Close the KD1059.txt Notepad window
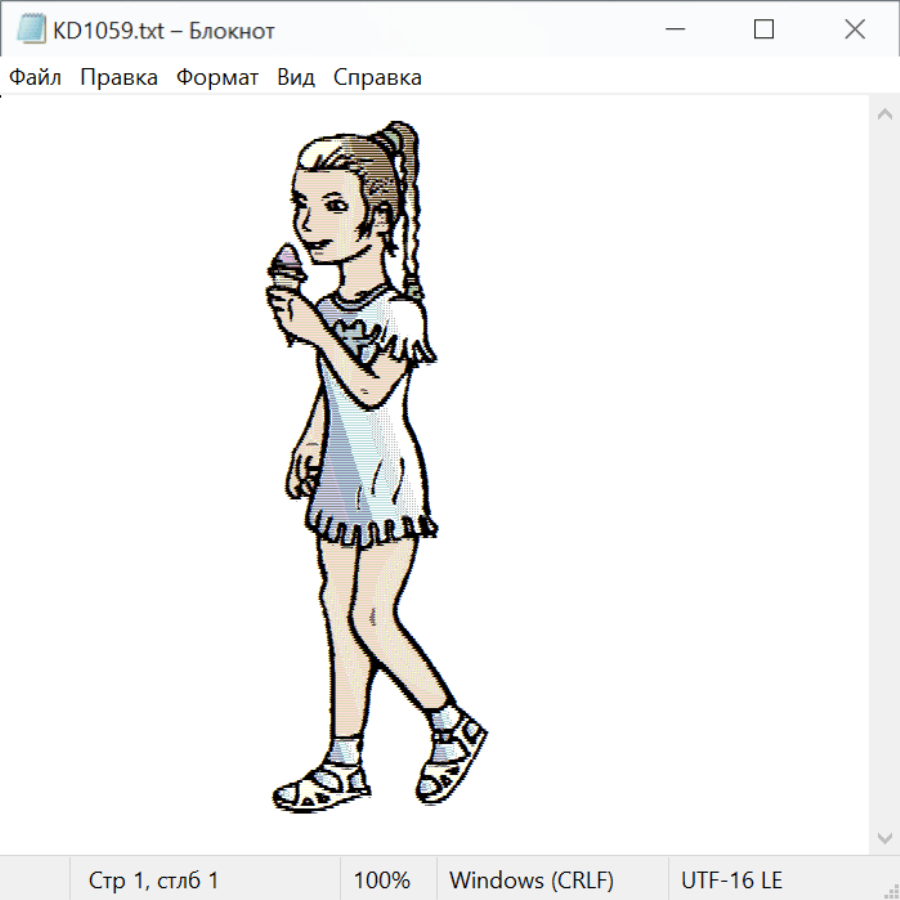The image size is (900, 900). (x=855, y=30)
